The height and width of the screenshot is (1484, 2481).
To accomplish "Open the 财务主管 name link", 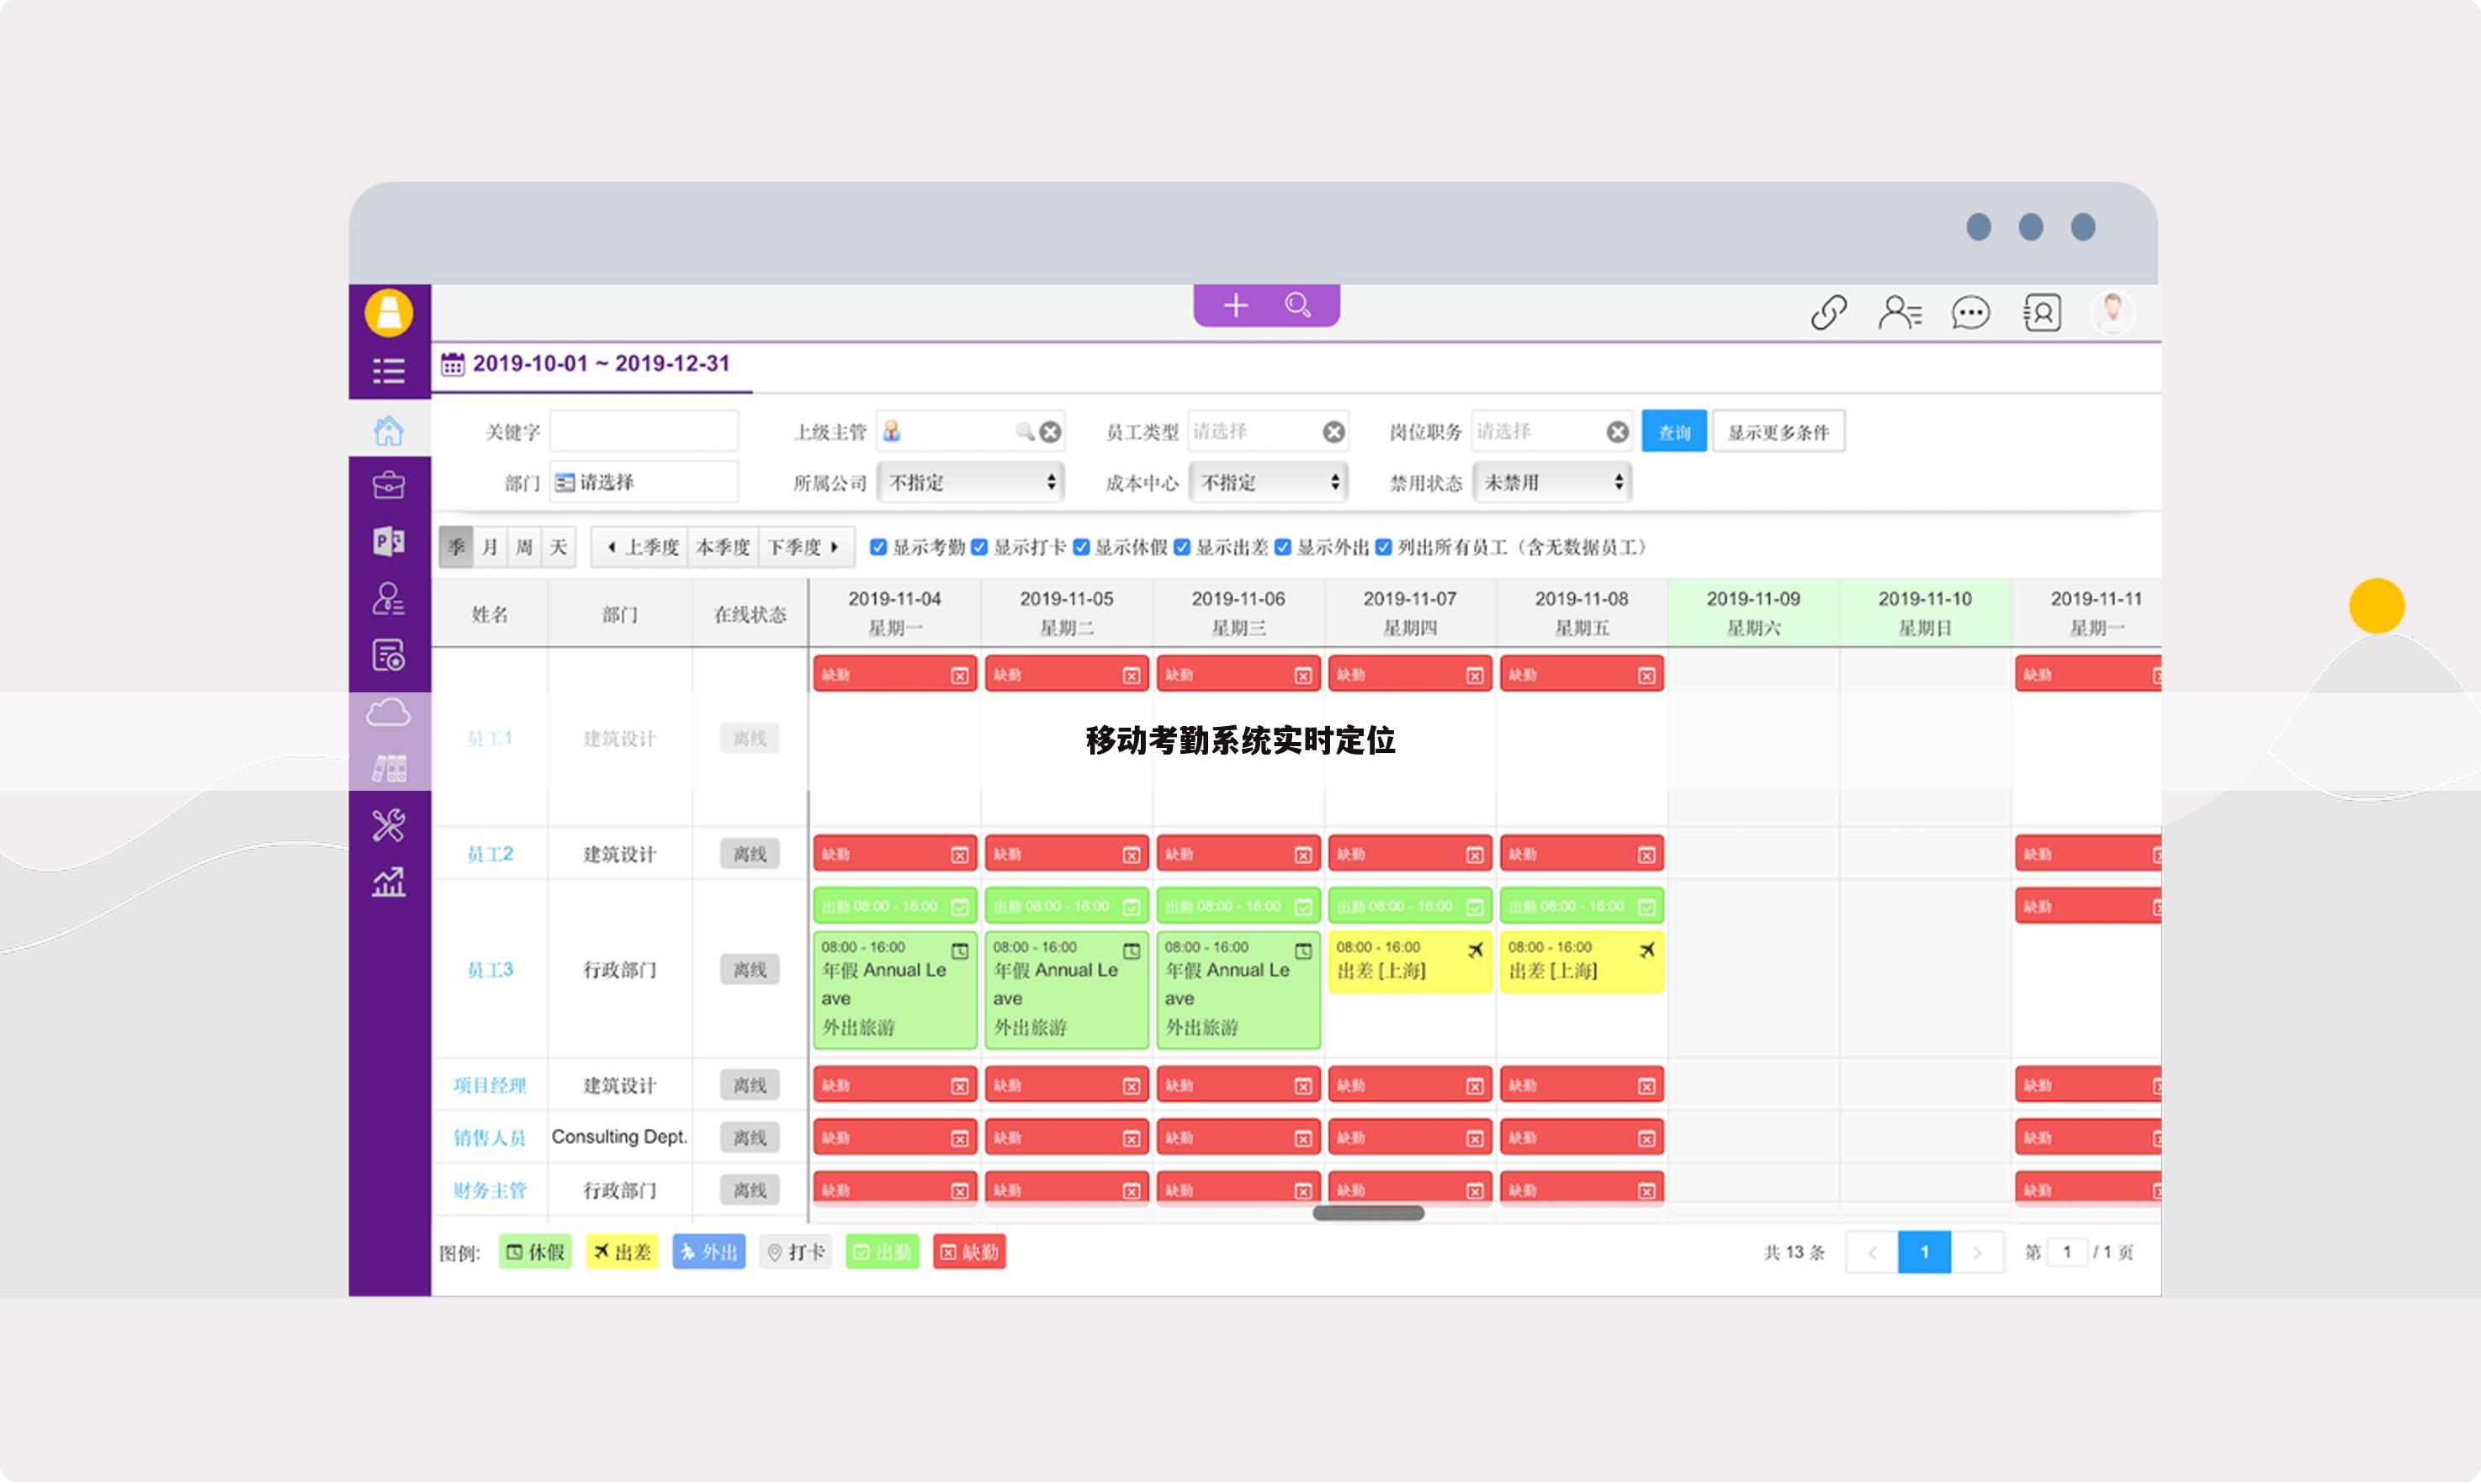I will (490, 1190).
